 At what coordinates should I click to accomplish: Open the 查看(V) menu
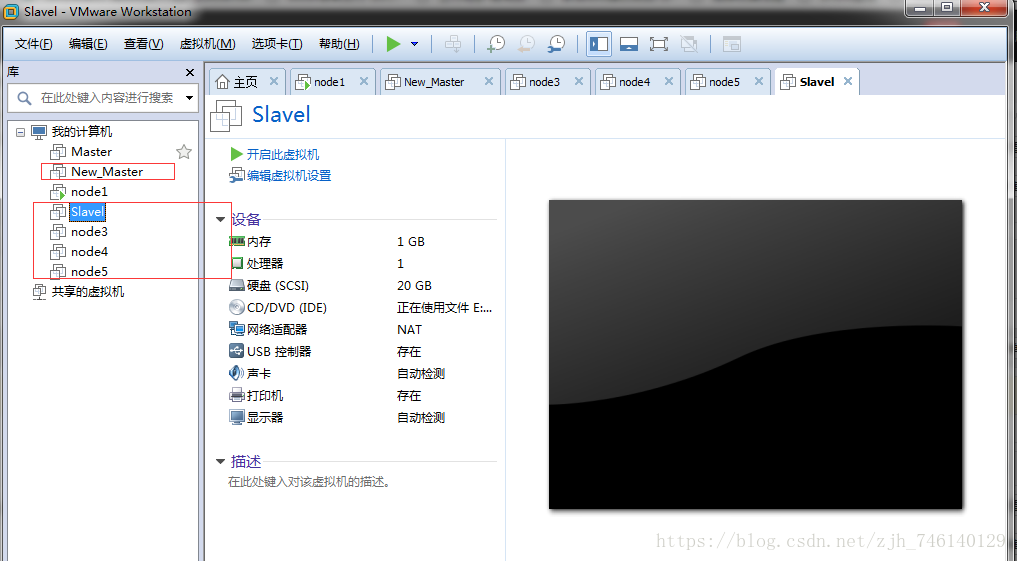143,44
